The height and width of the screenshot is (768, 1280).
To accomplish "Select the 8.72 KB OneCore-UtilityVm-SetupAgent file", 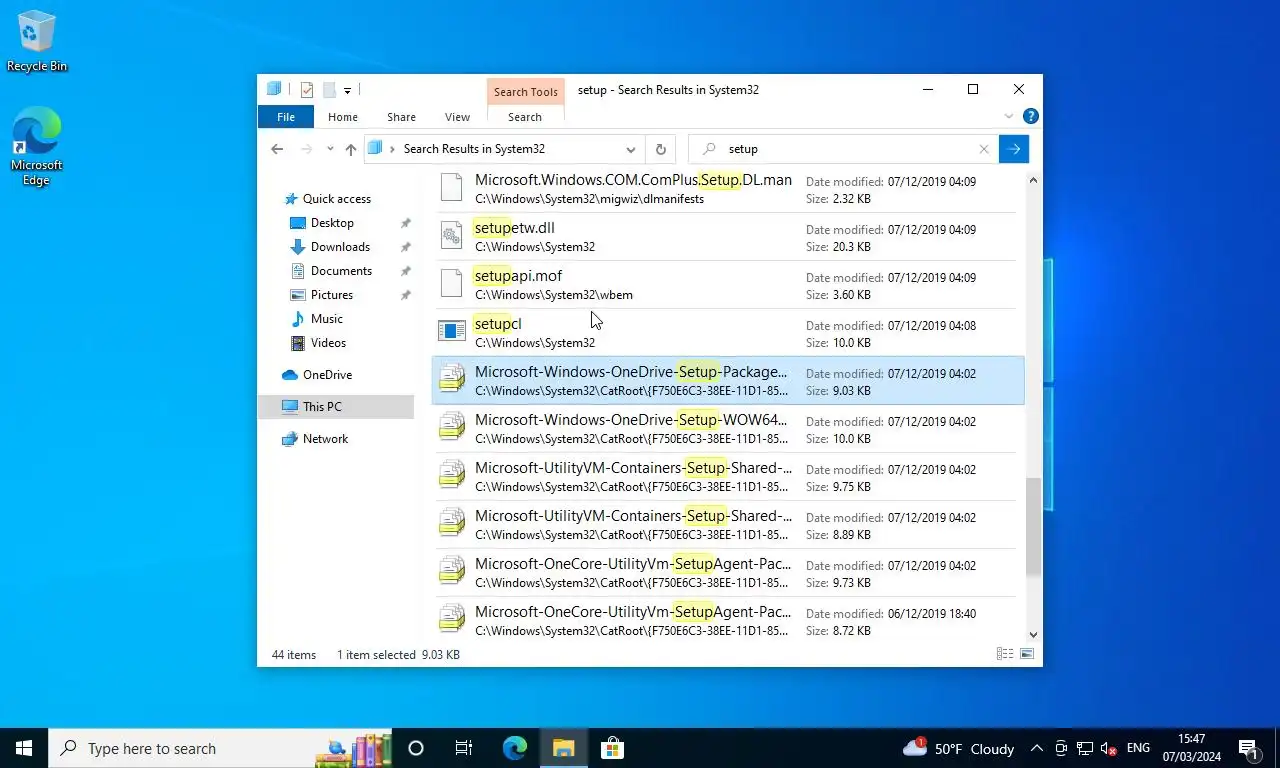I will point(728,620).
